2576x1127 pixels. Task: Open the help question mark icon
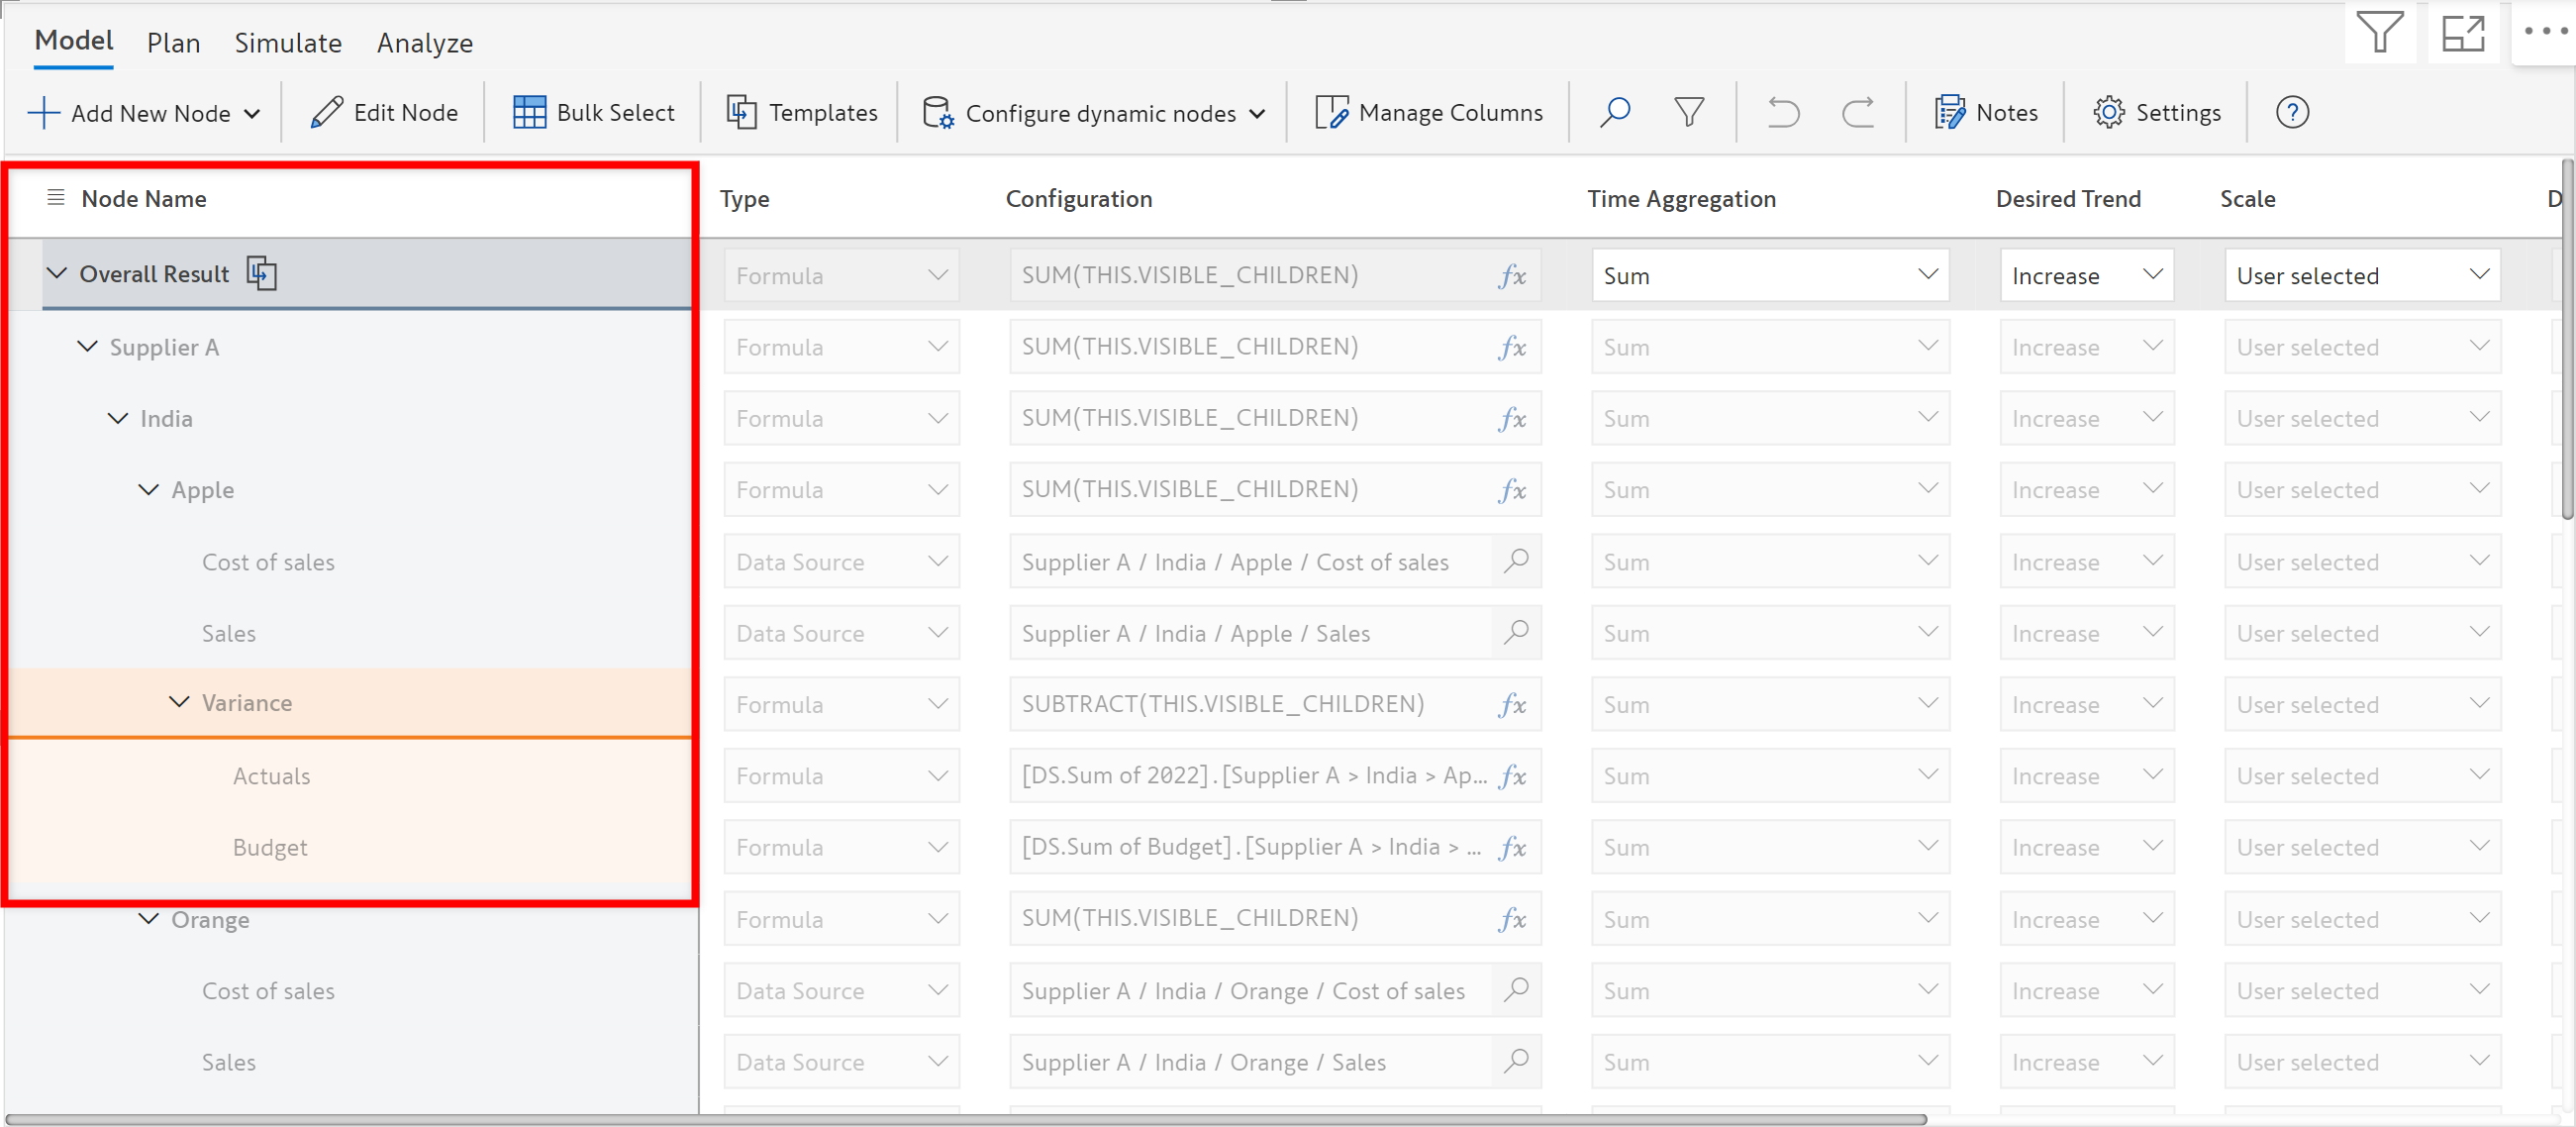pos(2292,112)
